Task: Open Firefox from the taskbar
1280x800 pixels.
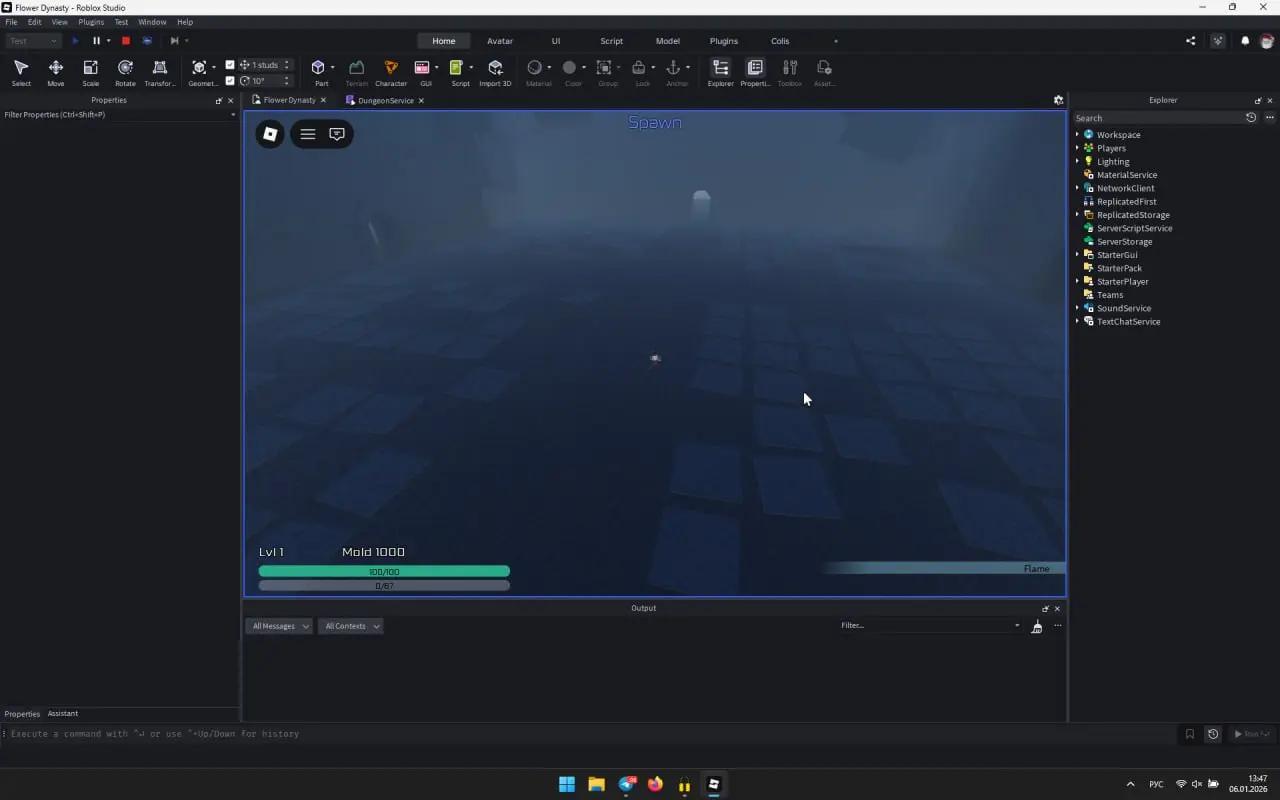Action: click(x=655, y=784)
